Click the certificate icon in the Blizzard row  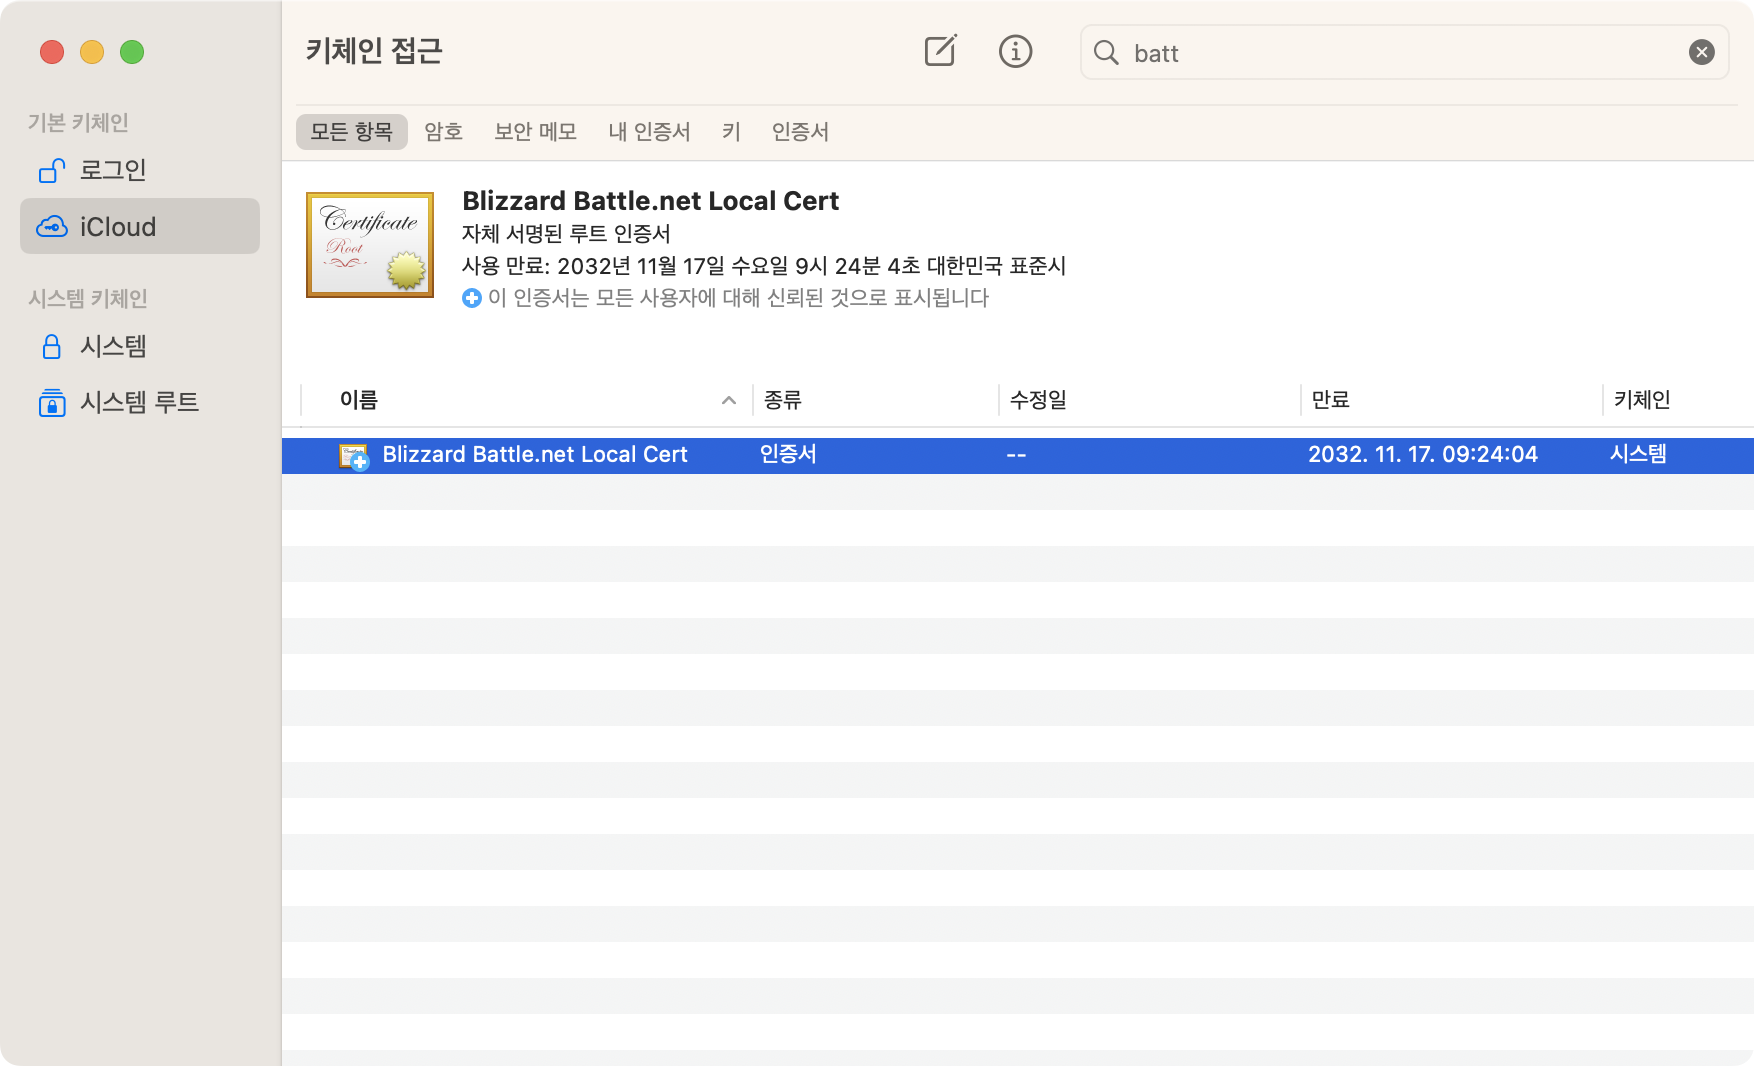click(x=354, y=456)
